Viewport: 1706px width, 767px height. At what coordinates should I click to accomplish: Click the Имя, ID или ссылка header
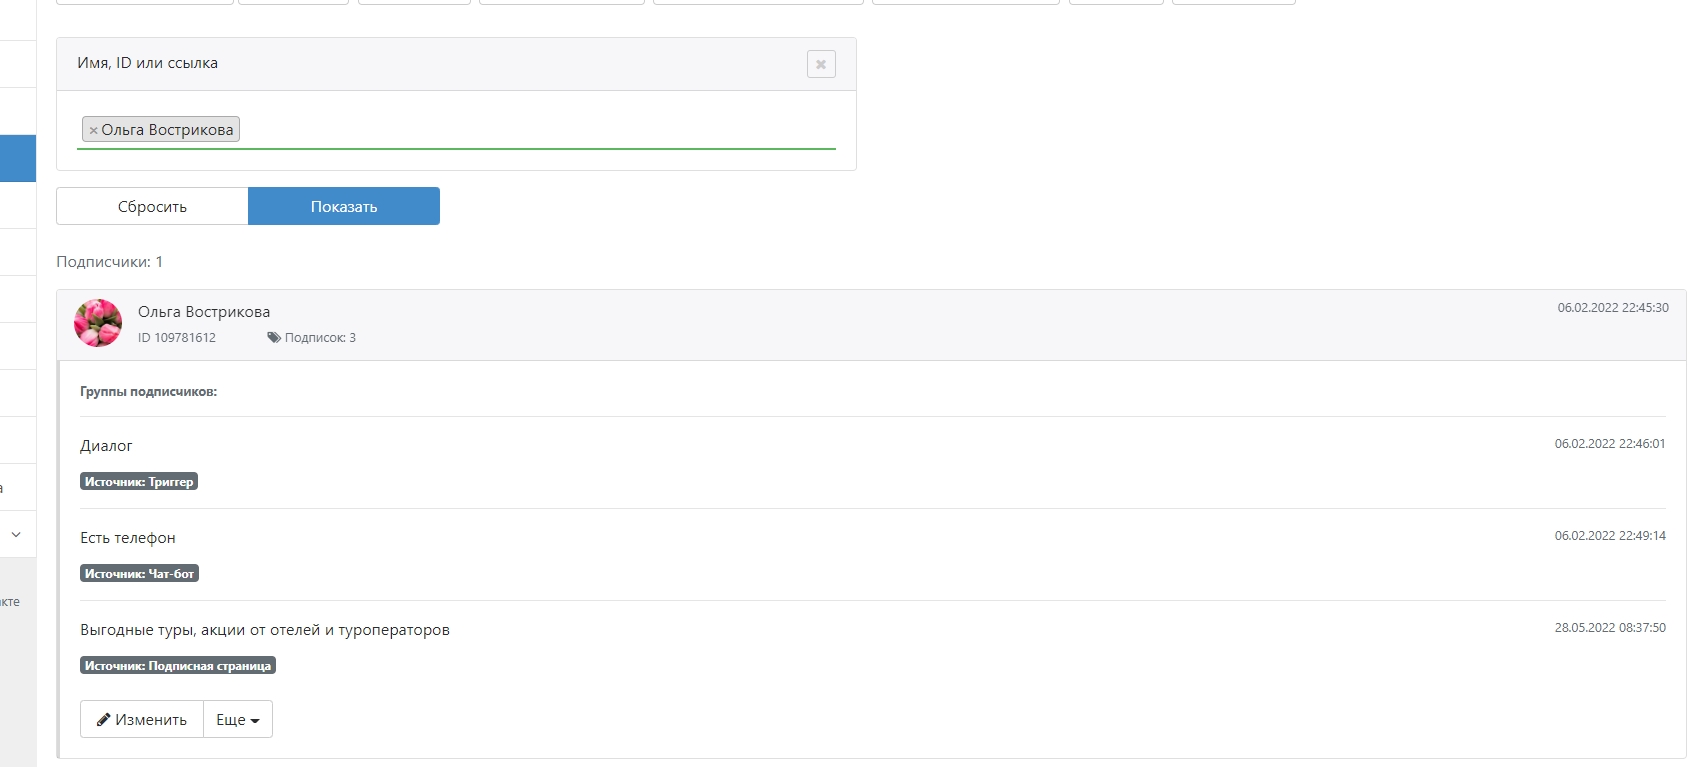pyautogui.click(x=148, y=63)
